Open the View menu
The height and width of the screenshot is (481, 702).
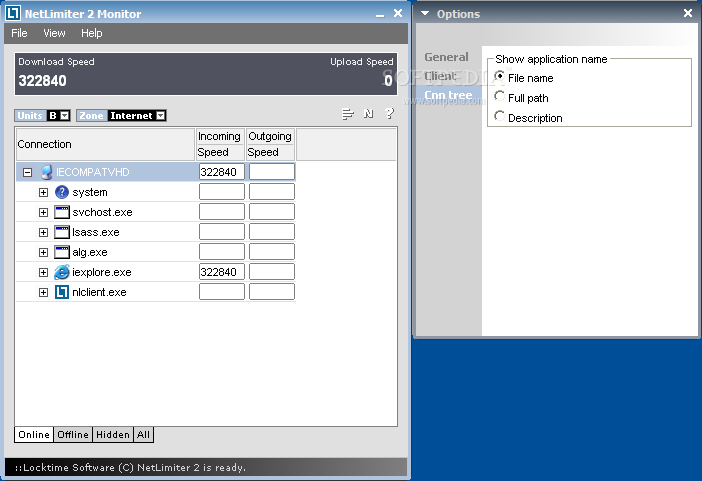(x=54, y=33)
